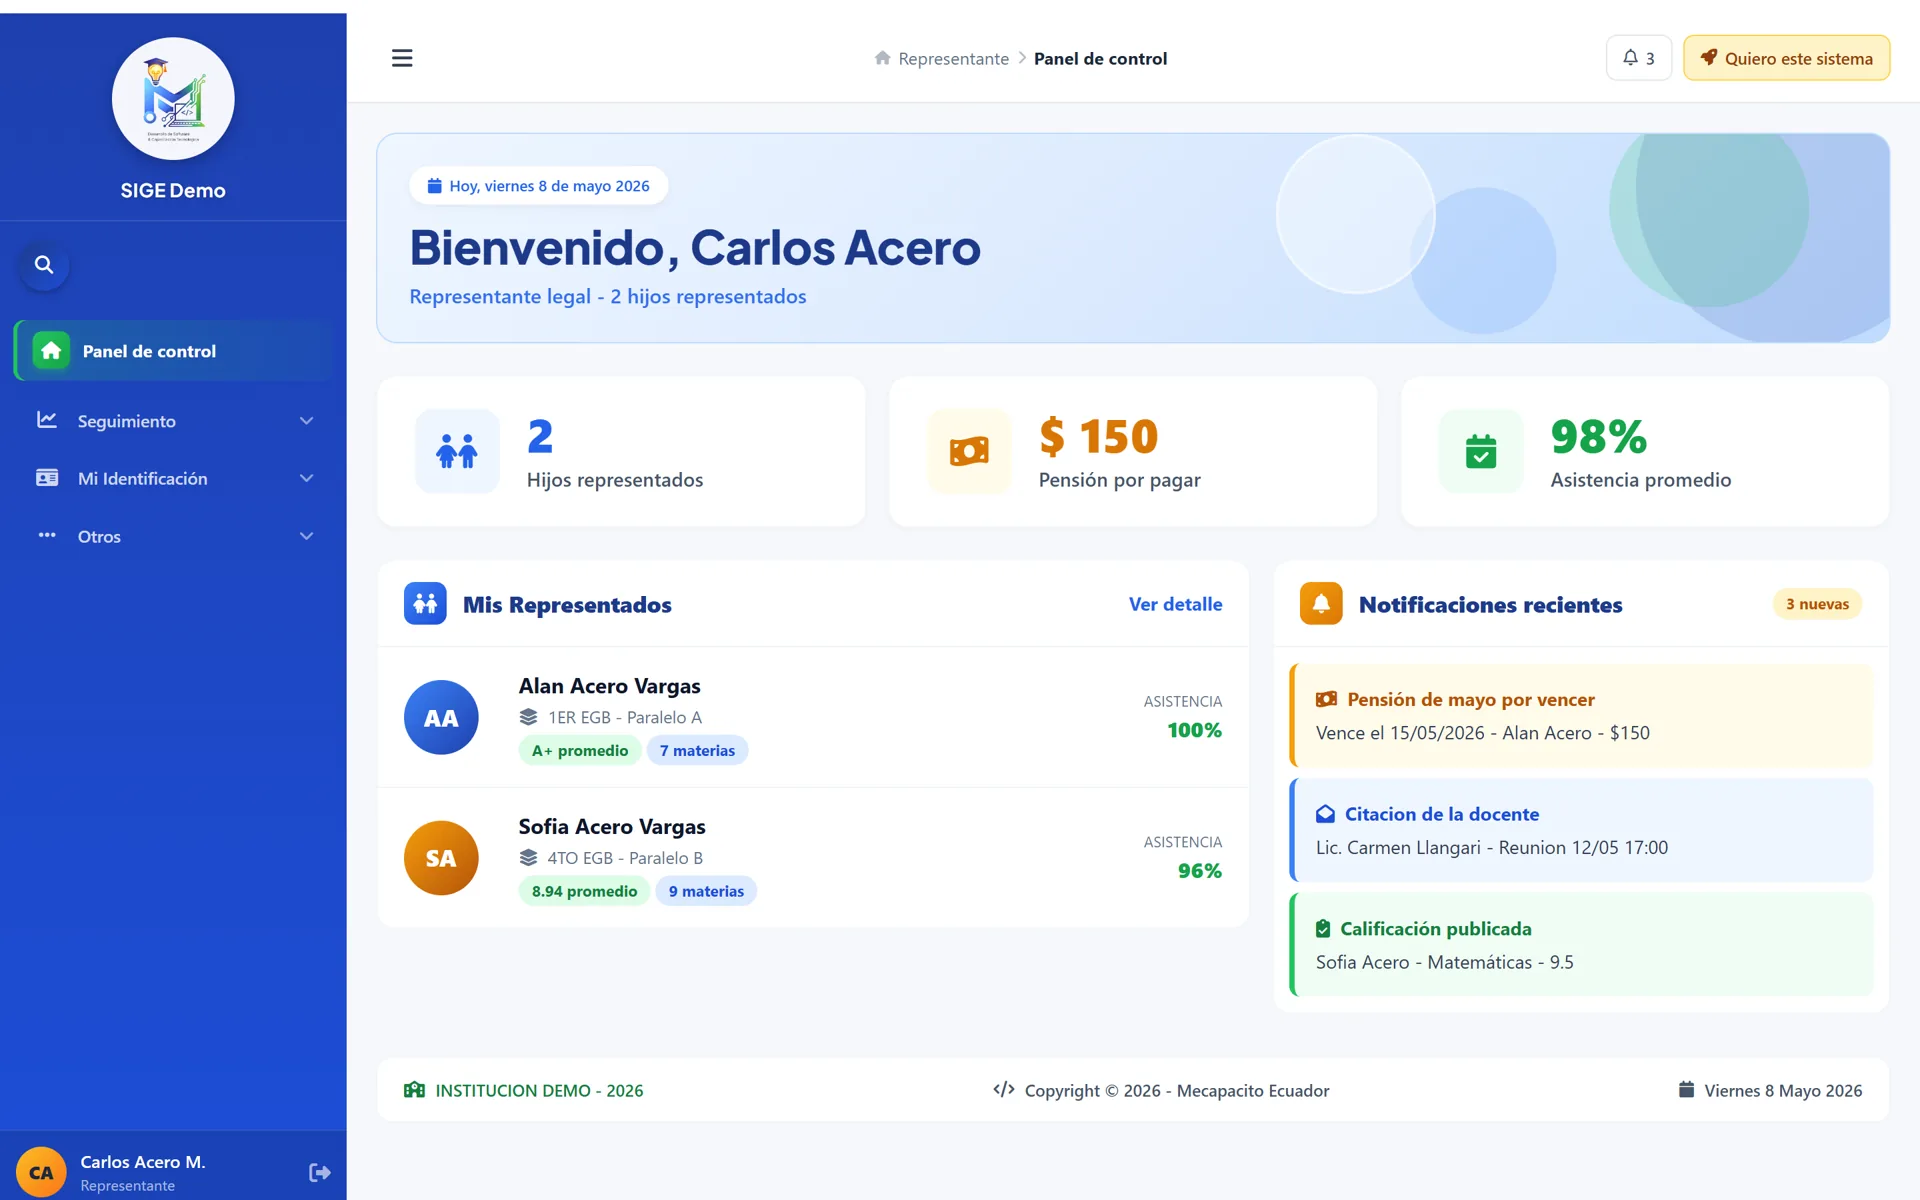Open the sidebar search icon
Screen dimensions: 1920x1200
[x=44, y=265]
